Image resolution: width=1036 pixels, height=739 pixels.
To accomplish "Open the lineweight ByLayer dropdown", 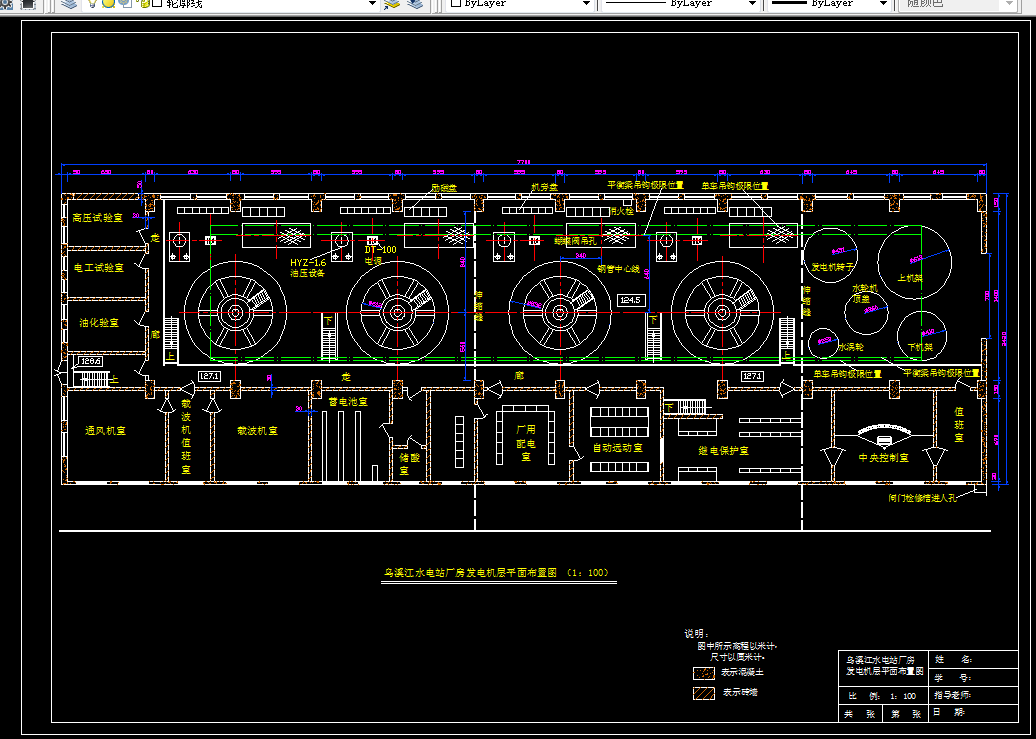I will click(x=883, y=3).
